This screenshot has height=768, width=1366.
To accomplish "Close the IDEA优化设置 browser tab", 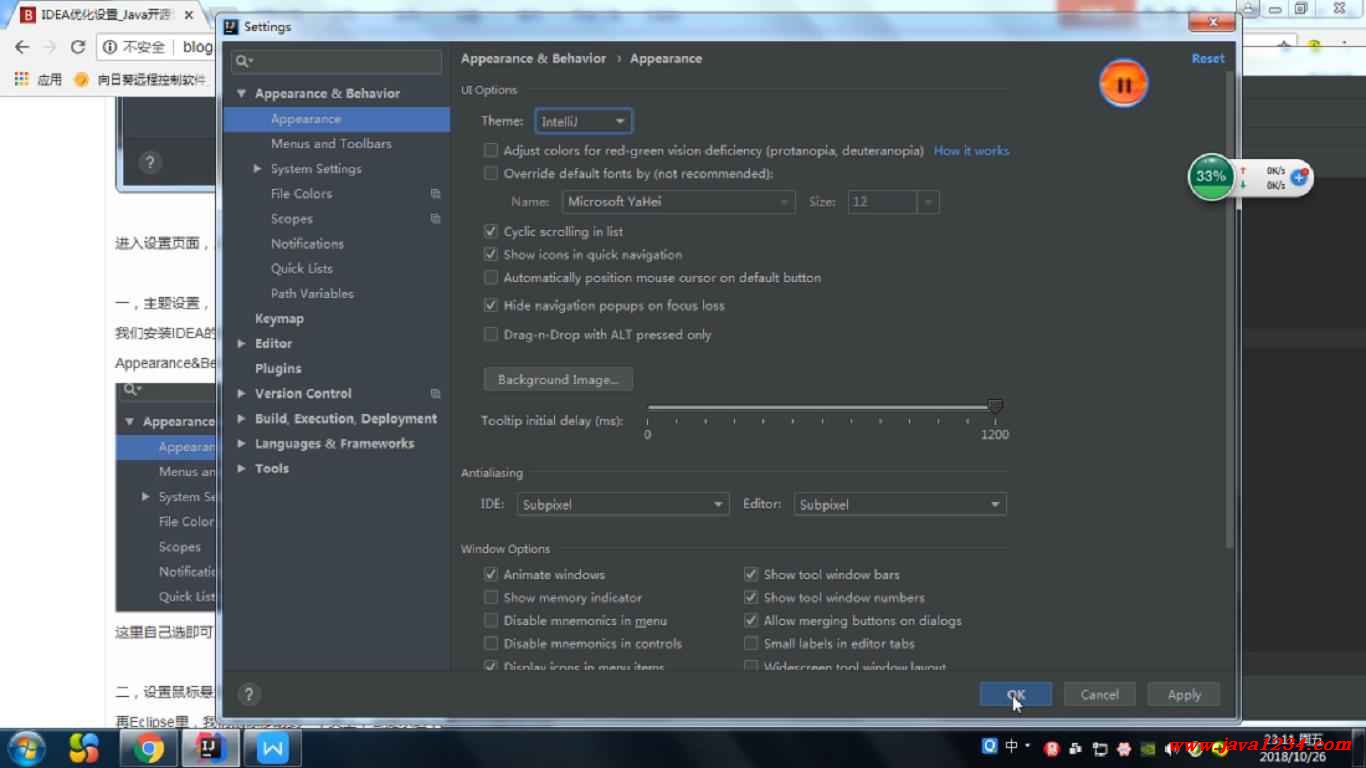I will pos(189,15).
